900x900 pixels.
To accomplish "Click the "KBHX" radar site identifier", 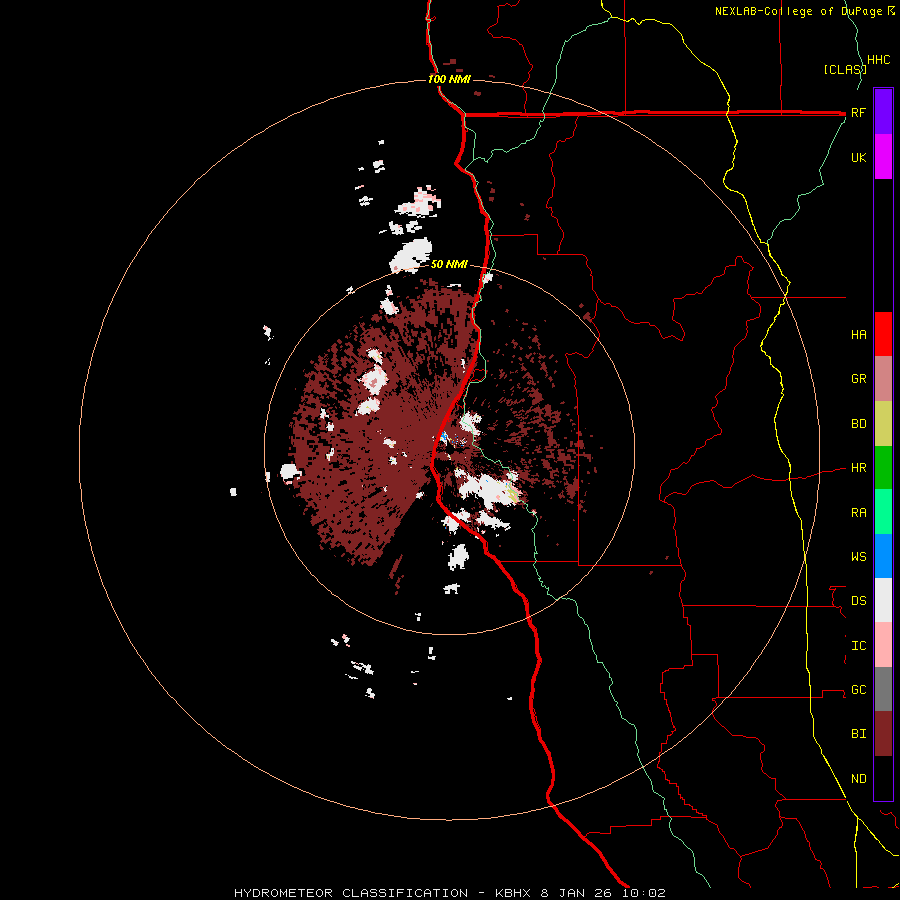I will pos(514,893).
